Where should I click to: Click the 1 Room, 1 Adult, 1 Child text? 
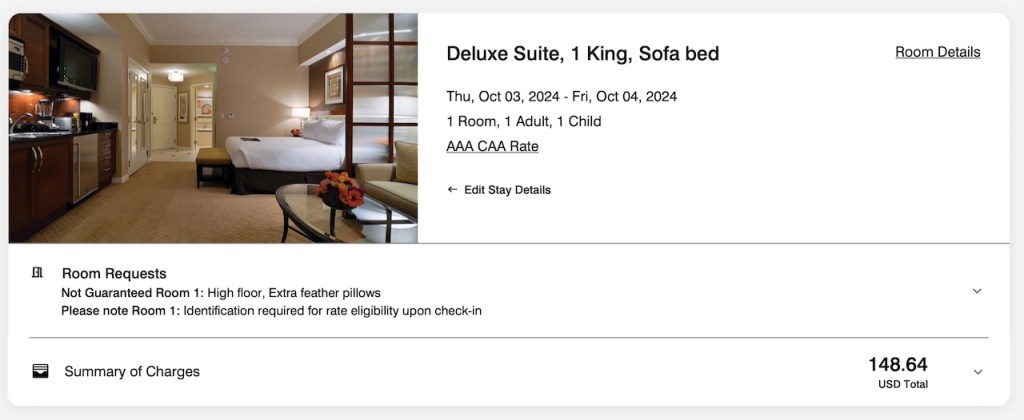(523, 122)
